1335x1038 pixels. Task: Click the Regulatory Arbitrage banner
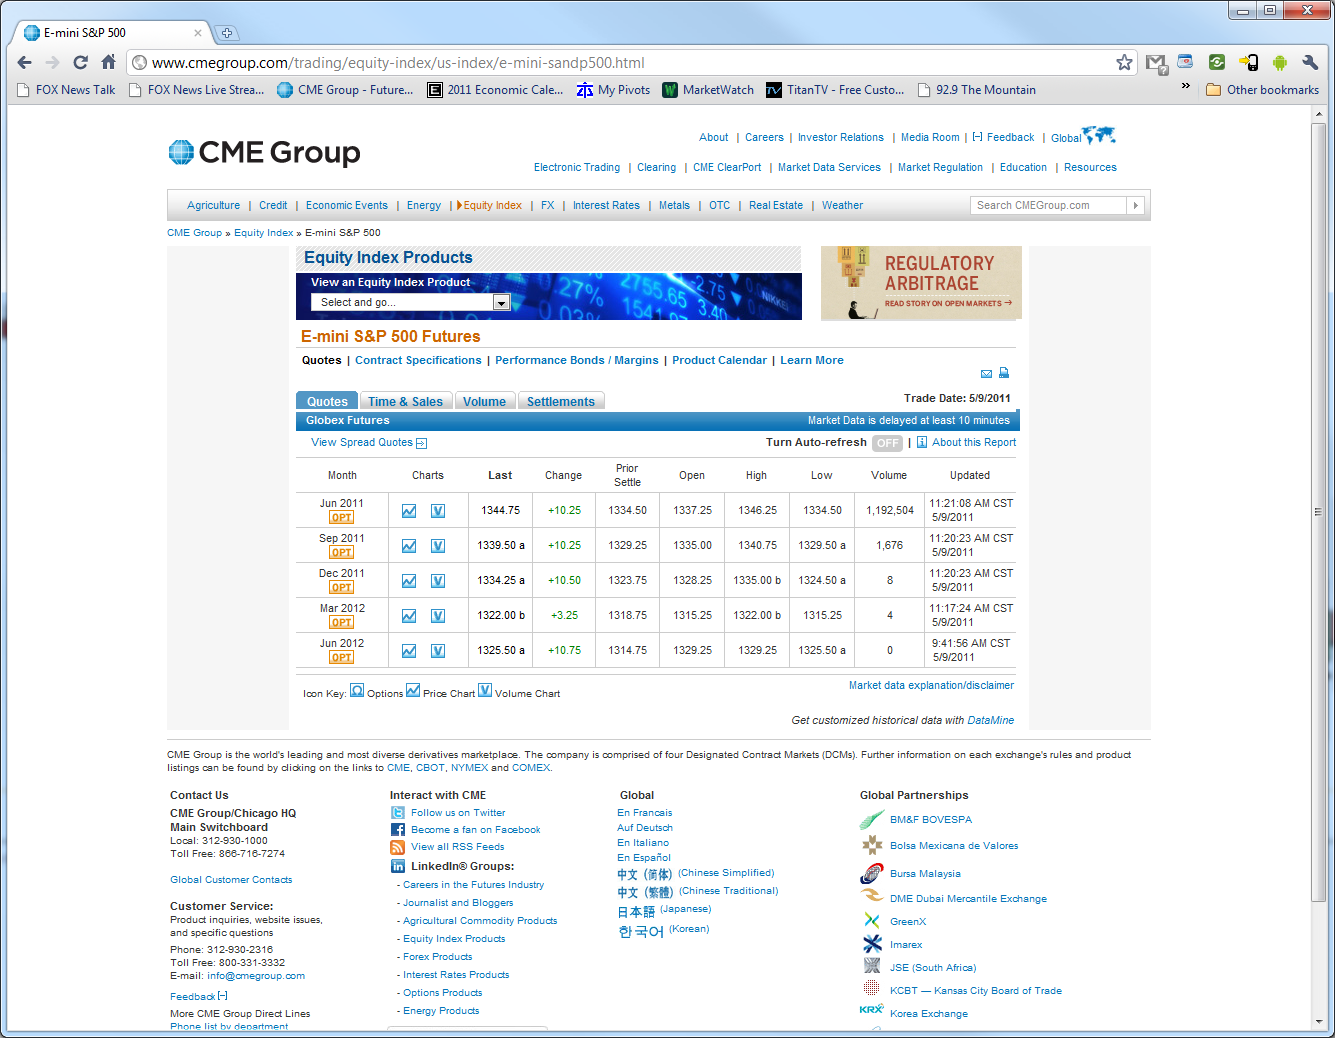click(x=921, y=283)
